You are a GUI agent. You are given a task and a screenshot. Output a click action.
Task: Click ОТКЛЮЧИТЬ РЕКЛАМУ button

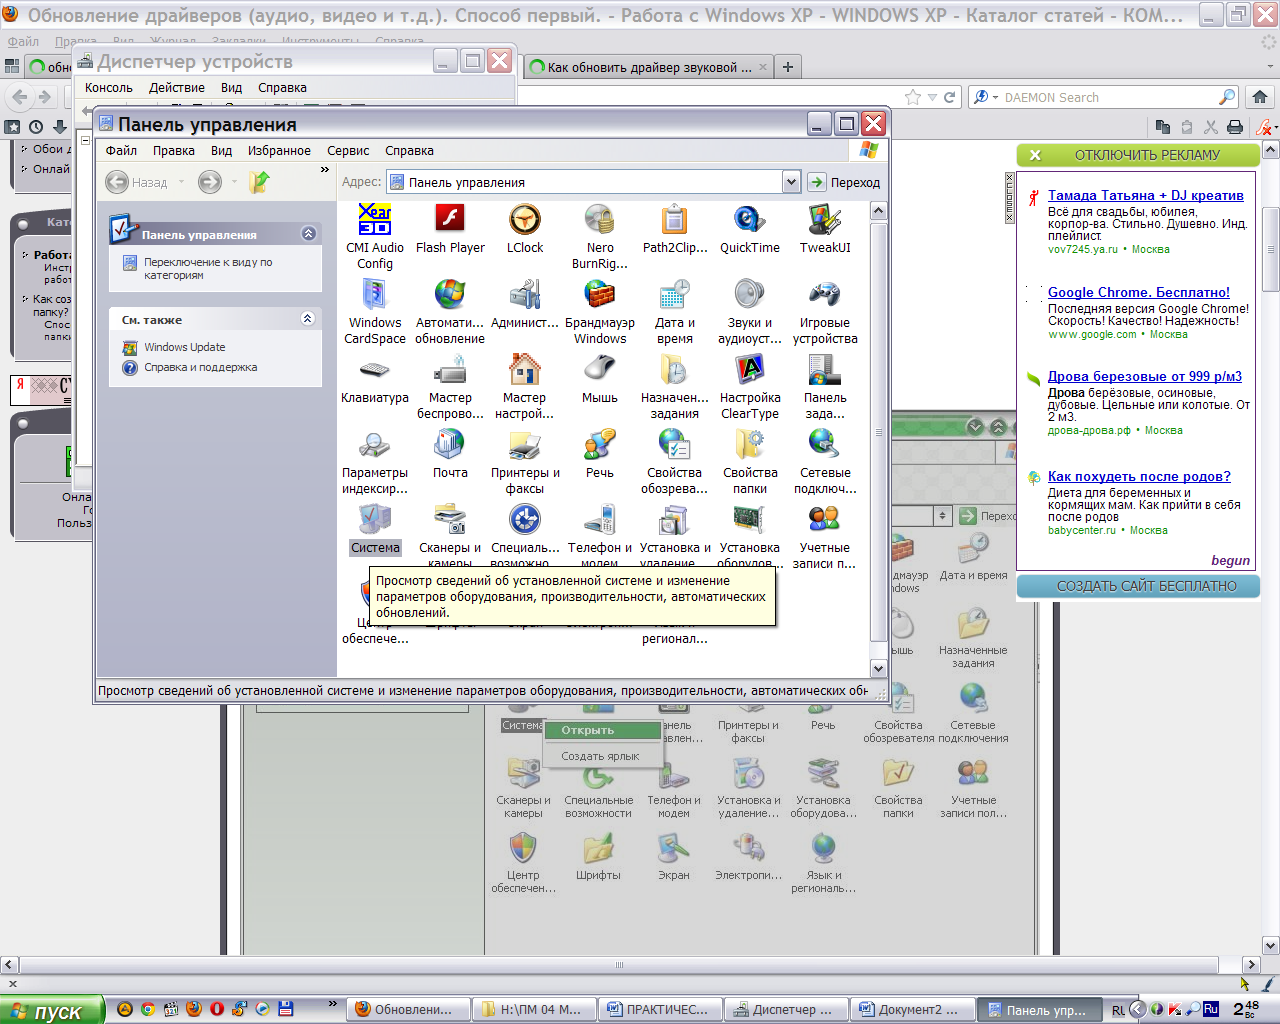[1138, 155]
